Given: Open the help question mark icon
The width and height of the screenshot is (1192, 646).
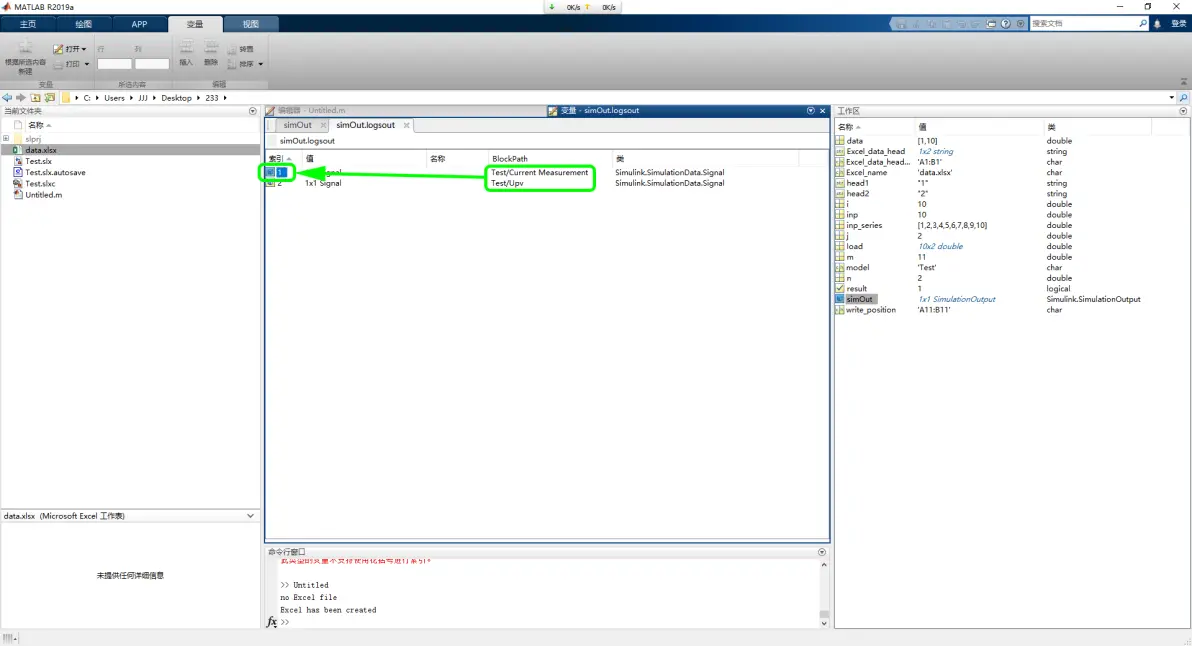Looking at the screenshot, I should (x=1006, y=24).
